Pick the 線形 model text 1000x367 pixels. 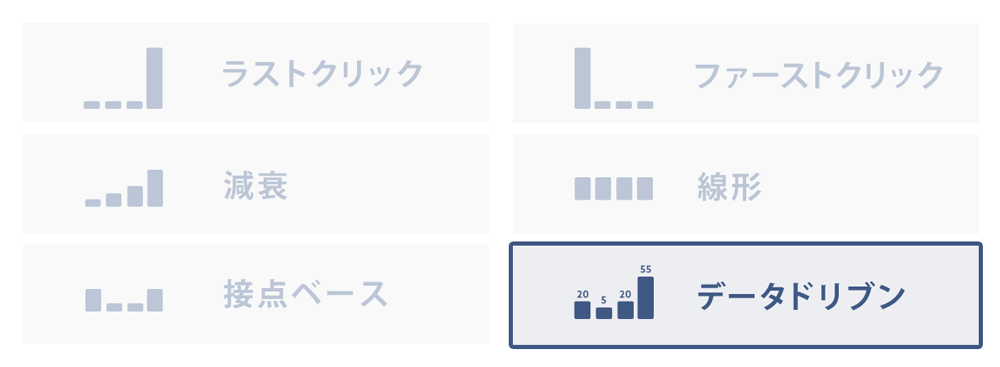[x=729, y=187]
